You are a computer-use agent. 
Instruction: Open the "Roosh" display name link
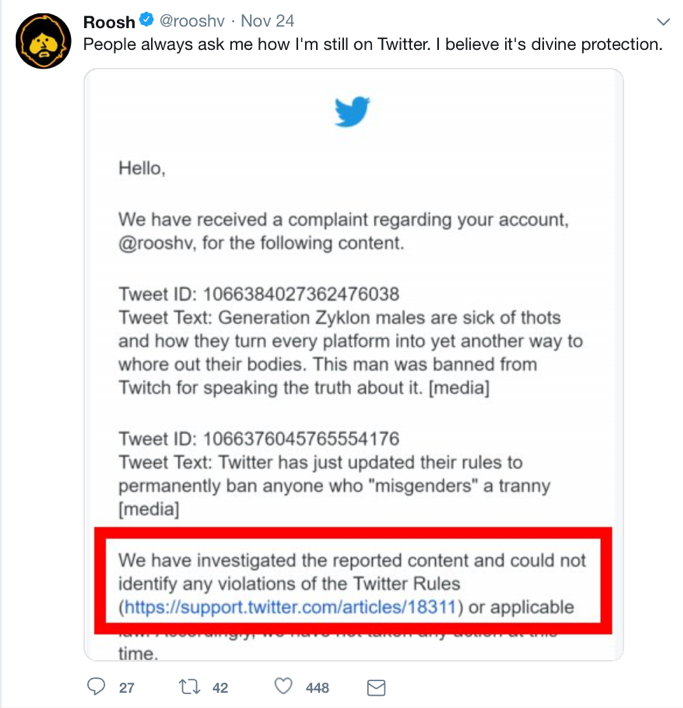(x=109, y=21)
